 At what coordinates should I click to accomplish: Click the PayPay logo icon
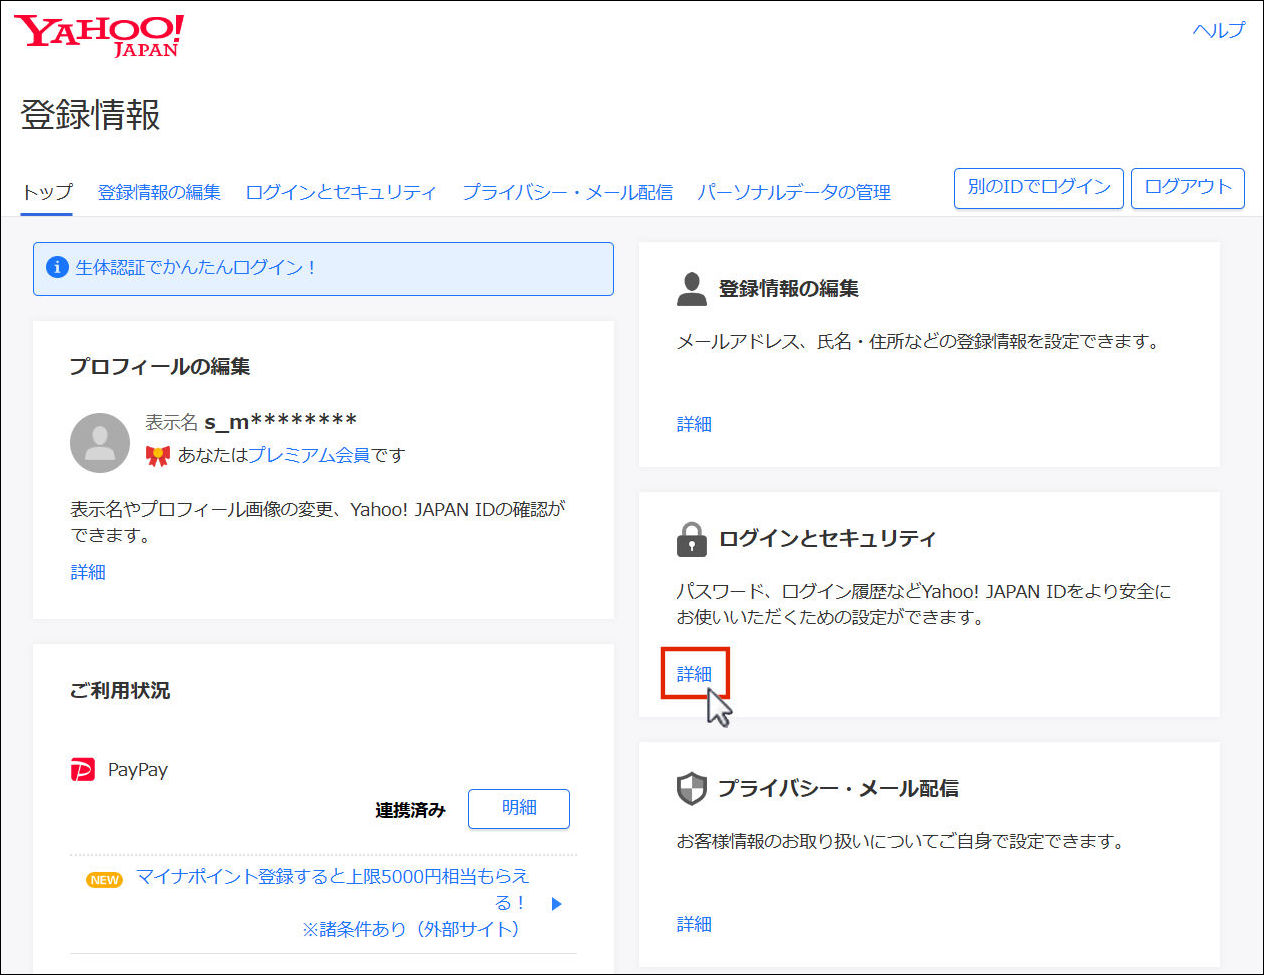[83, 770]
